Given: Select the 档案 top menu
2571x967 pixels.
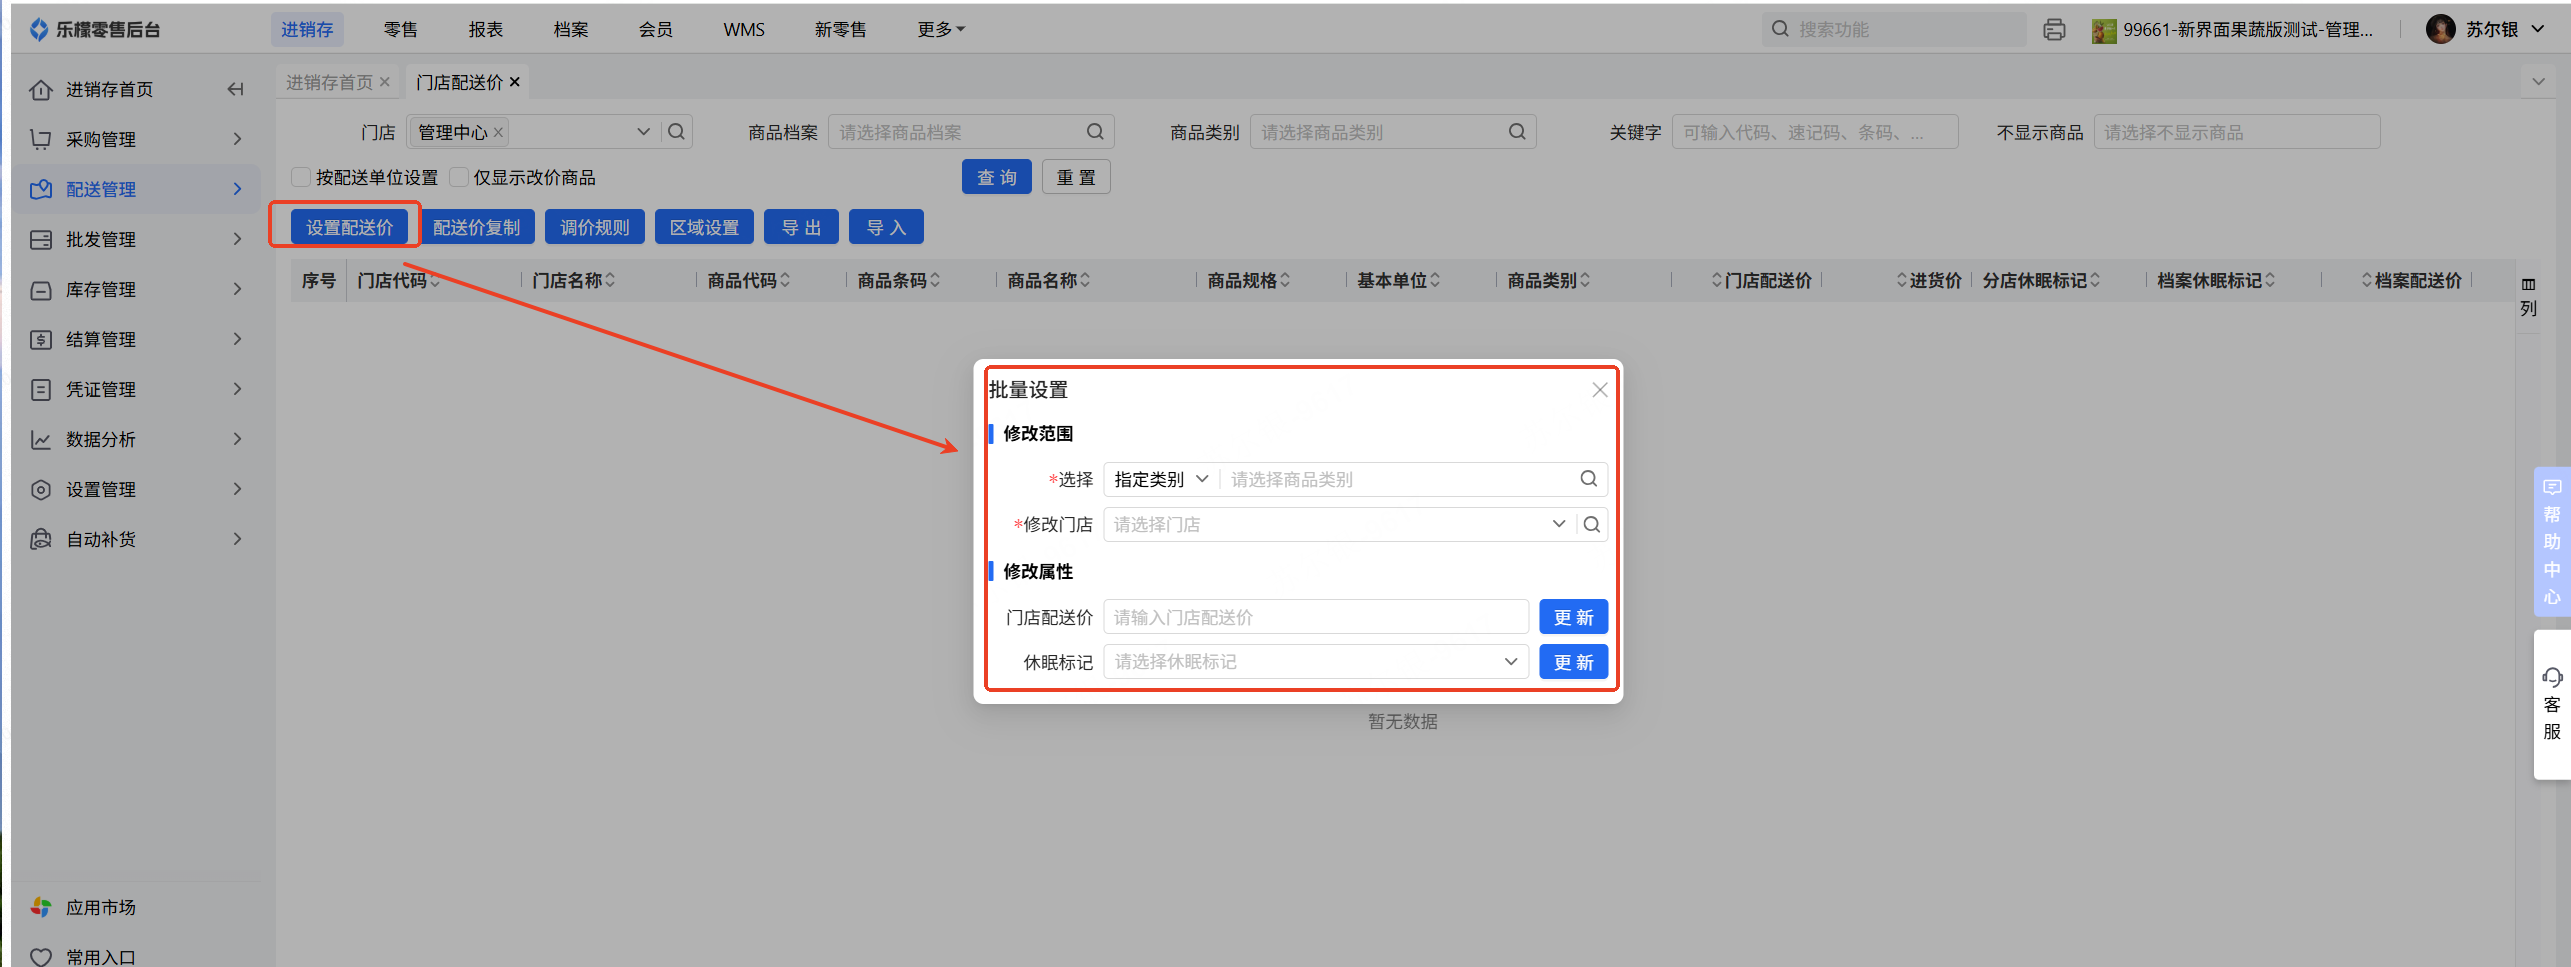Looking at the screenshot, I should (x=571, y=30).
